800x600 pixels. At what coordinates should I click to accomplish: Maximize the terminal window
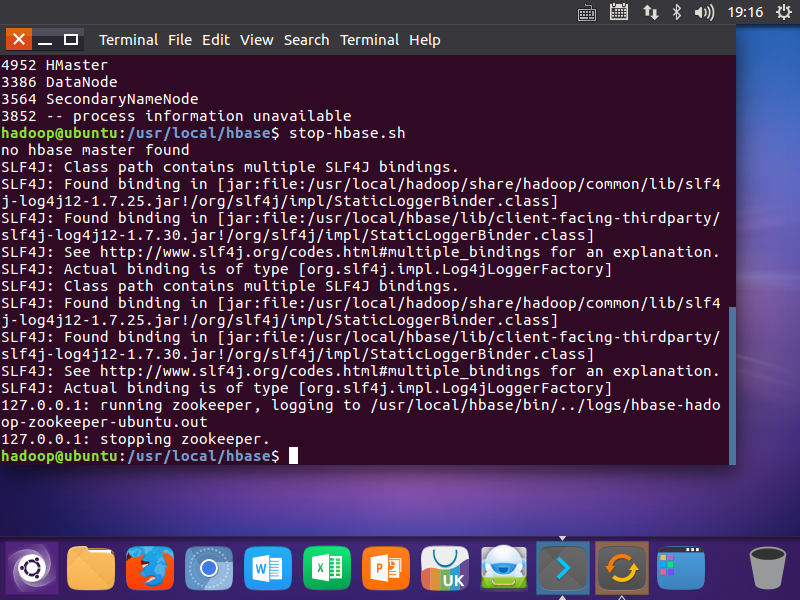[71, 39]
